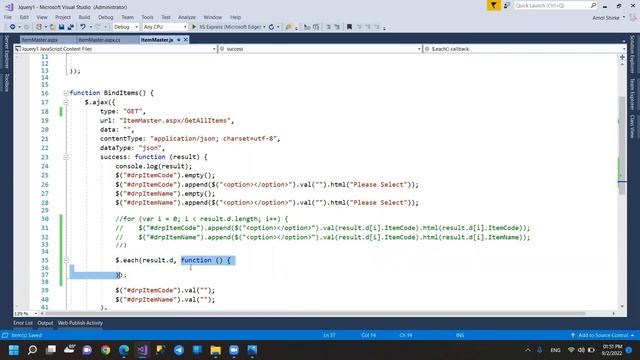Click the Navigate Backward toolbar icon

[x=13, y=27]
